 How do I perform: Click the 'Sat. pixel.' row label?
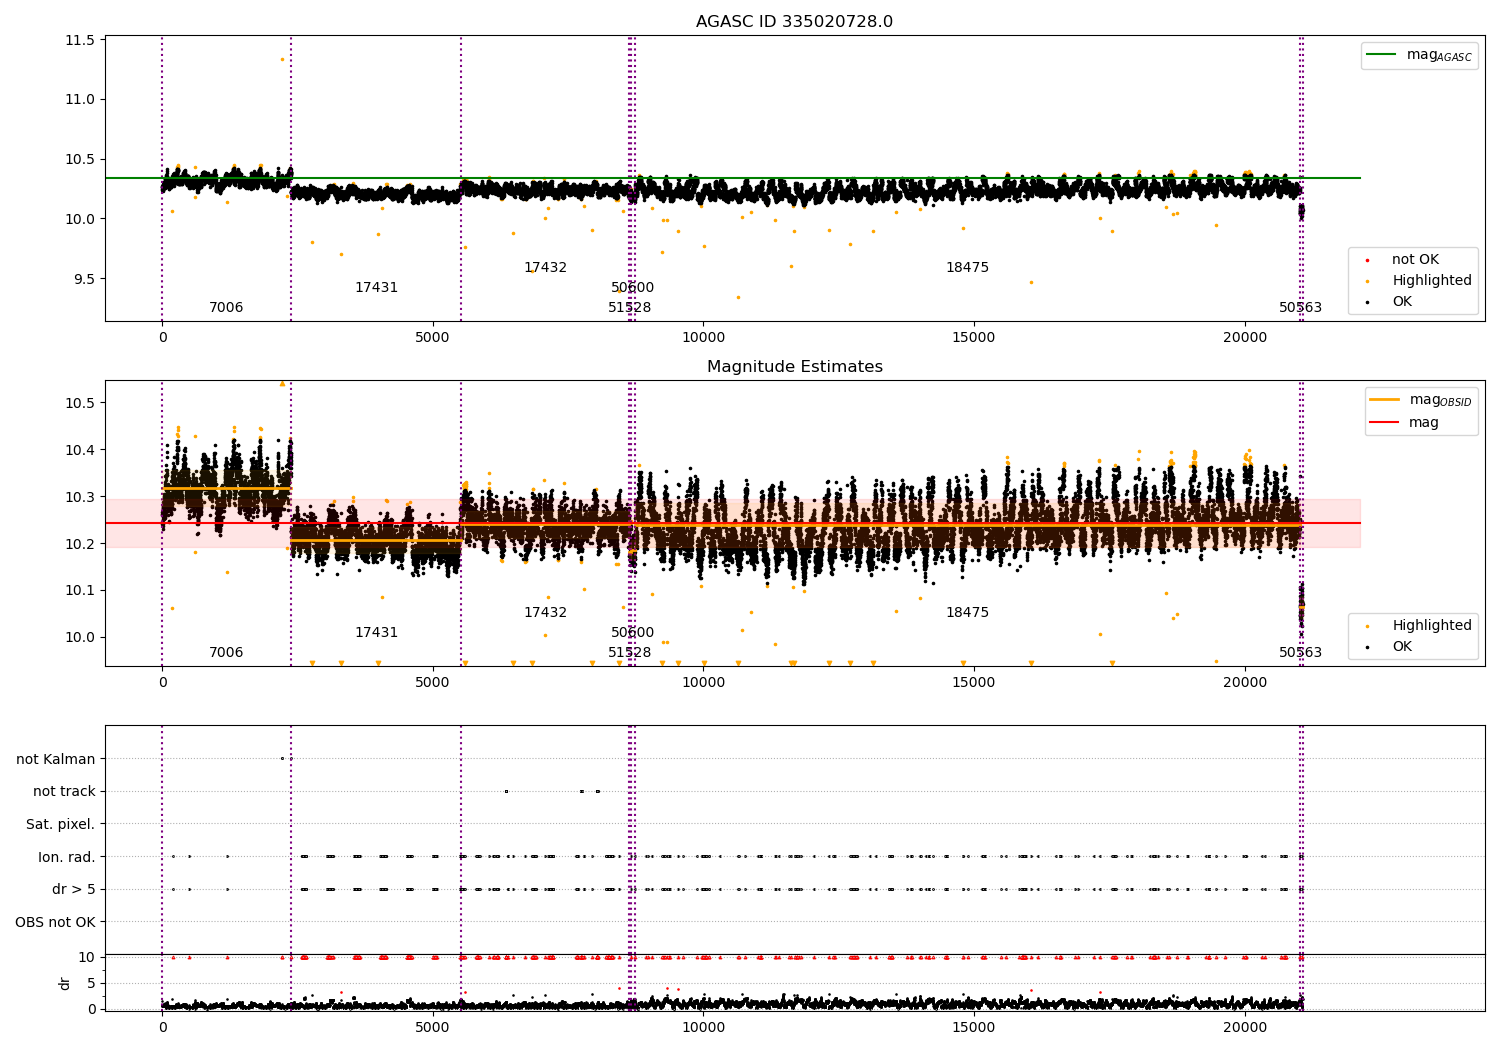[x=60, y=825]
